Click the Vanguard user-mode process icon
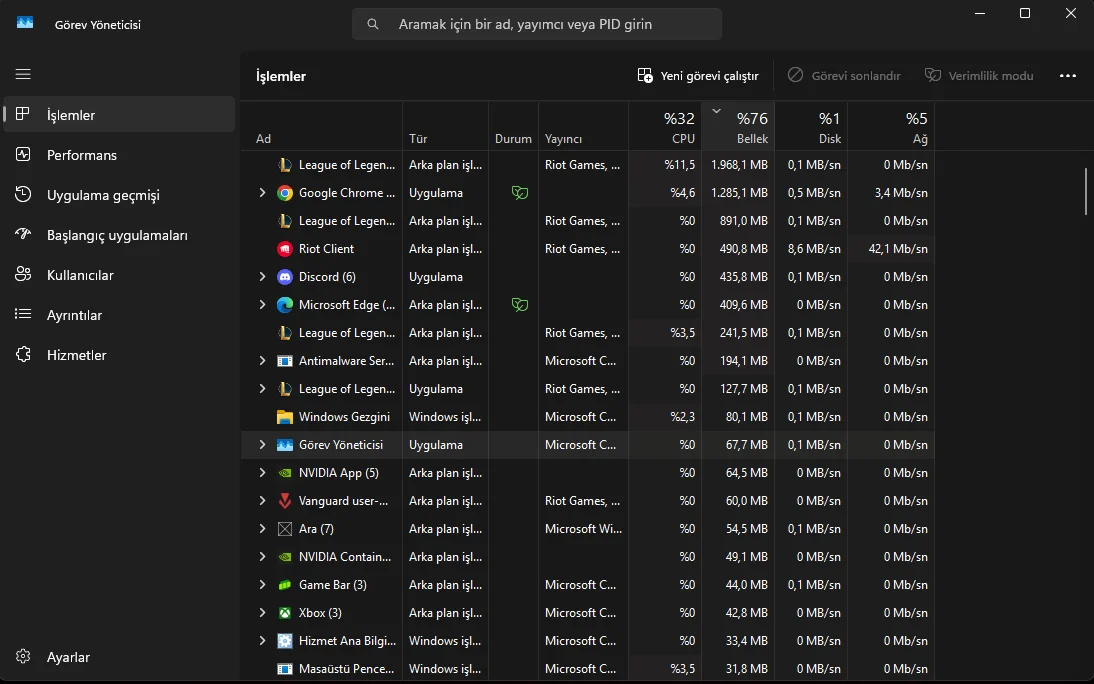Image resolution: width=1094 pixels, height=684 pixels. click(285, 500)
